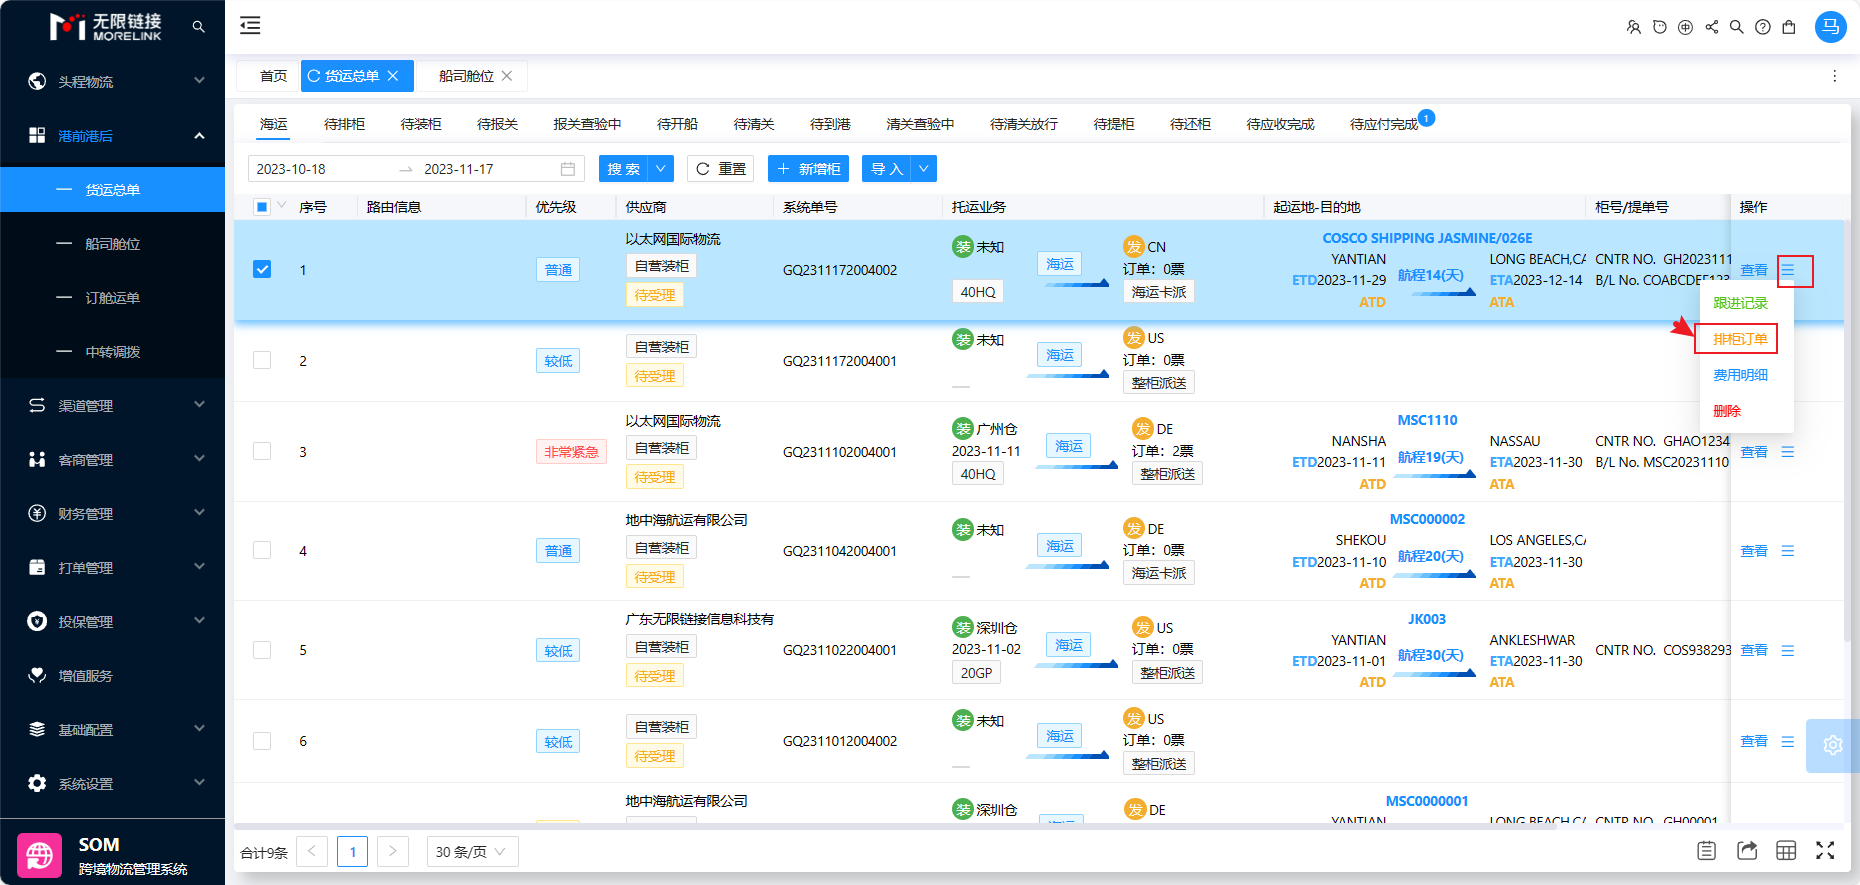Click the add-circle icon in top bar
The height and width of the screenshot is (885, 1860).
tap(1686, 27)
